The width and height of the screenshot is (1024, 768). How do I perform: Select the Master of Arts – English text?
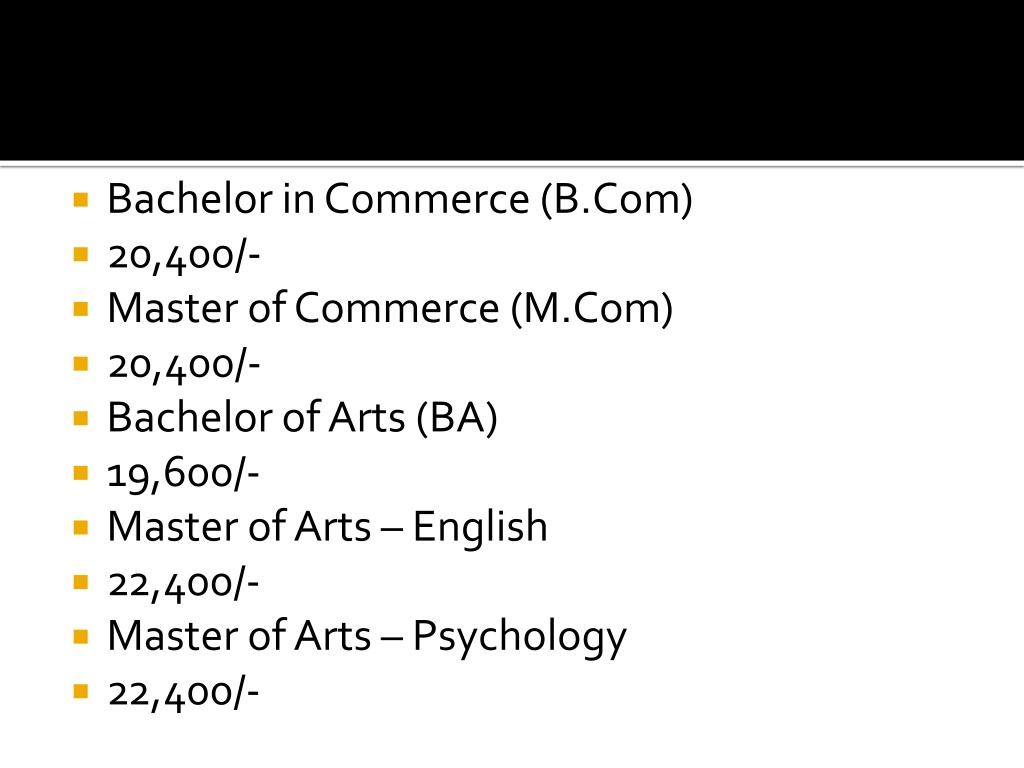click(327, 527)
